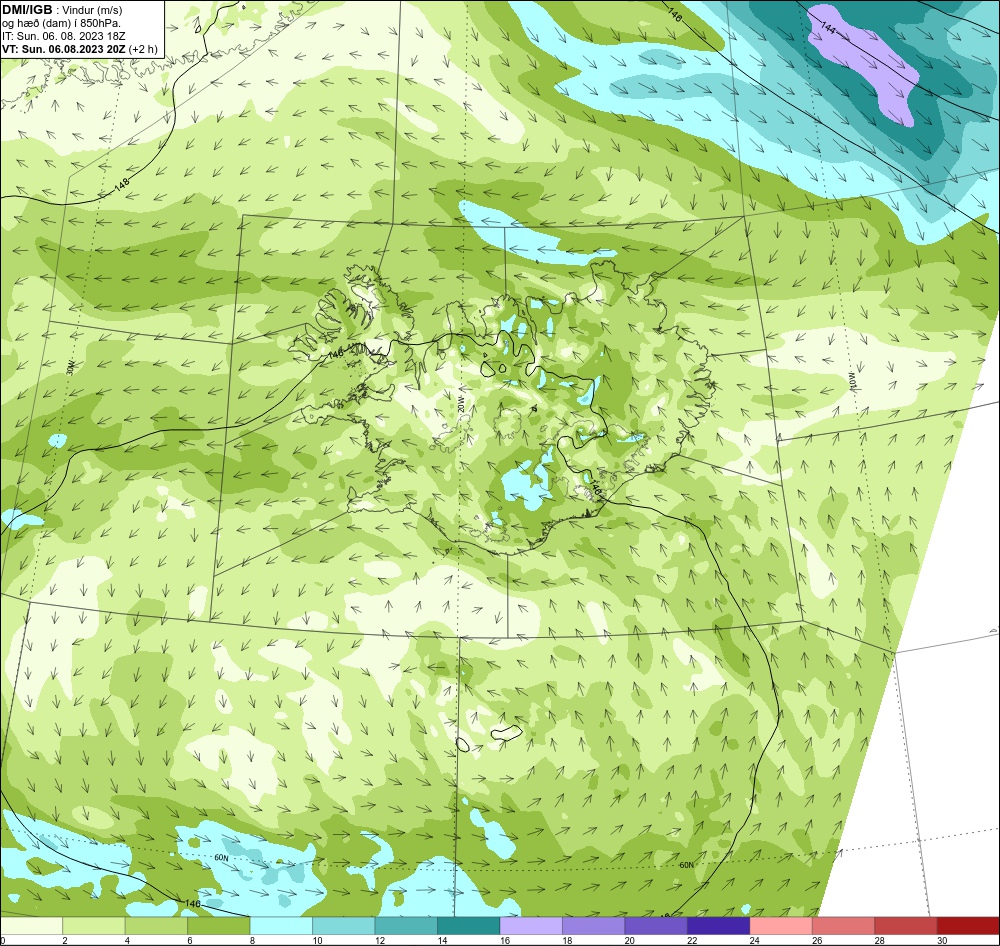Select the 18–20 m/s purple swatch
The width and height of the screenshot is (1000, 946).
coord(594,926)
